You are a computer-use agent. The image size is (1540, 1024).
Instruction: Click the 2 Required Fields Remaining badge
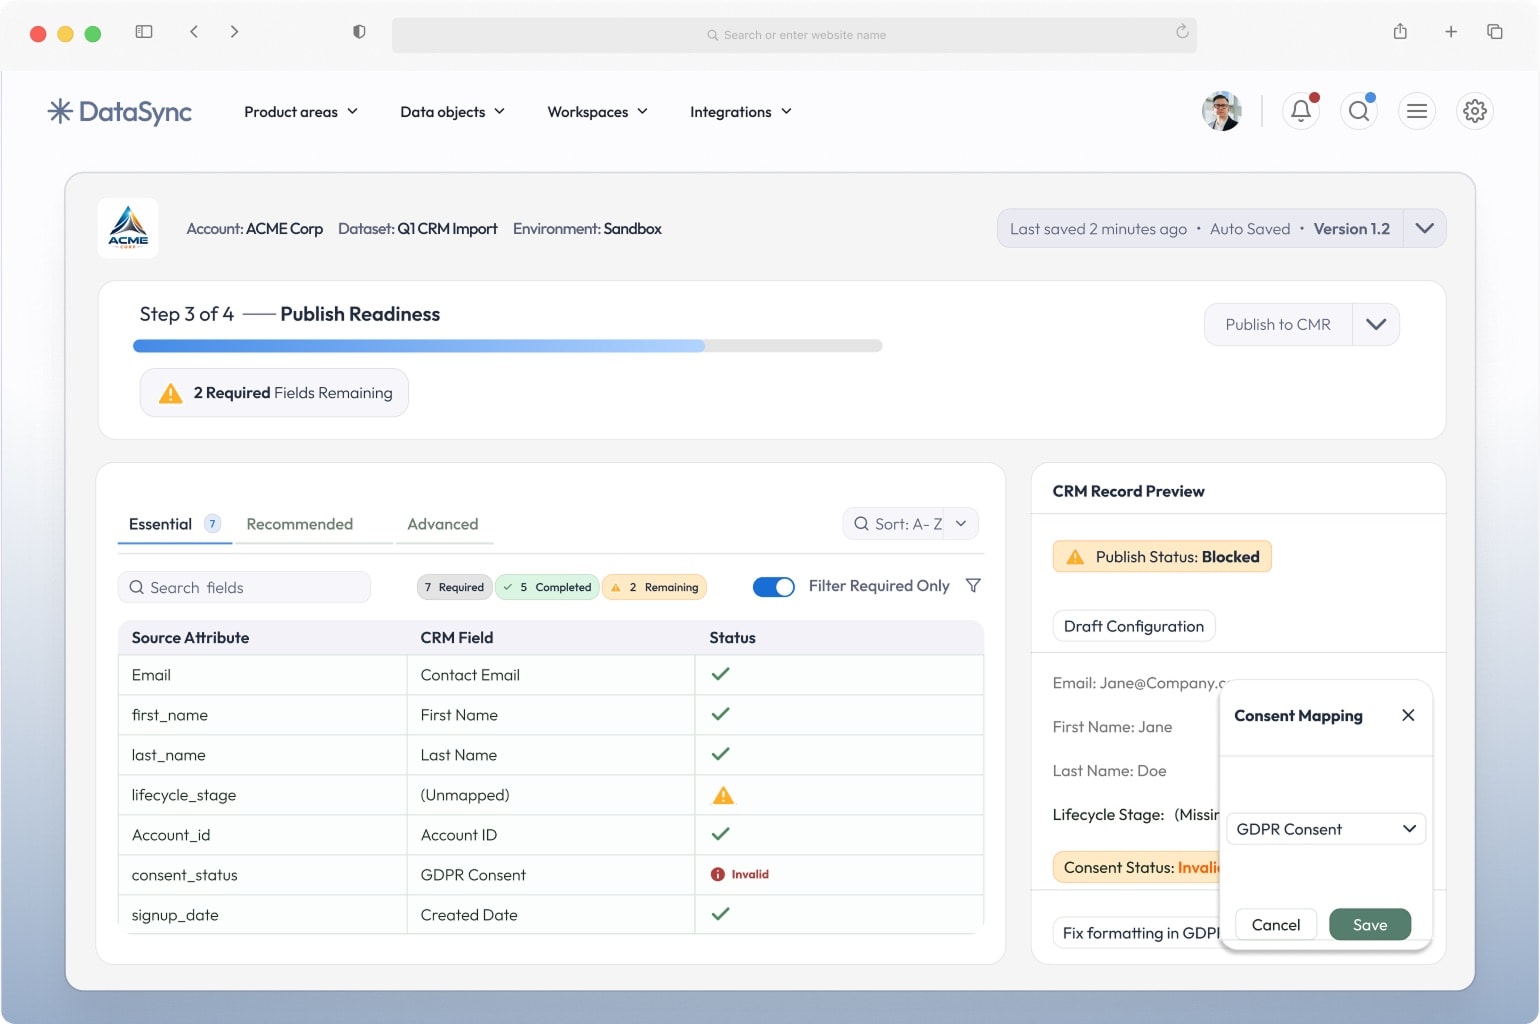(274, 393)
